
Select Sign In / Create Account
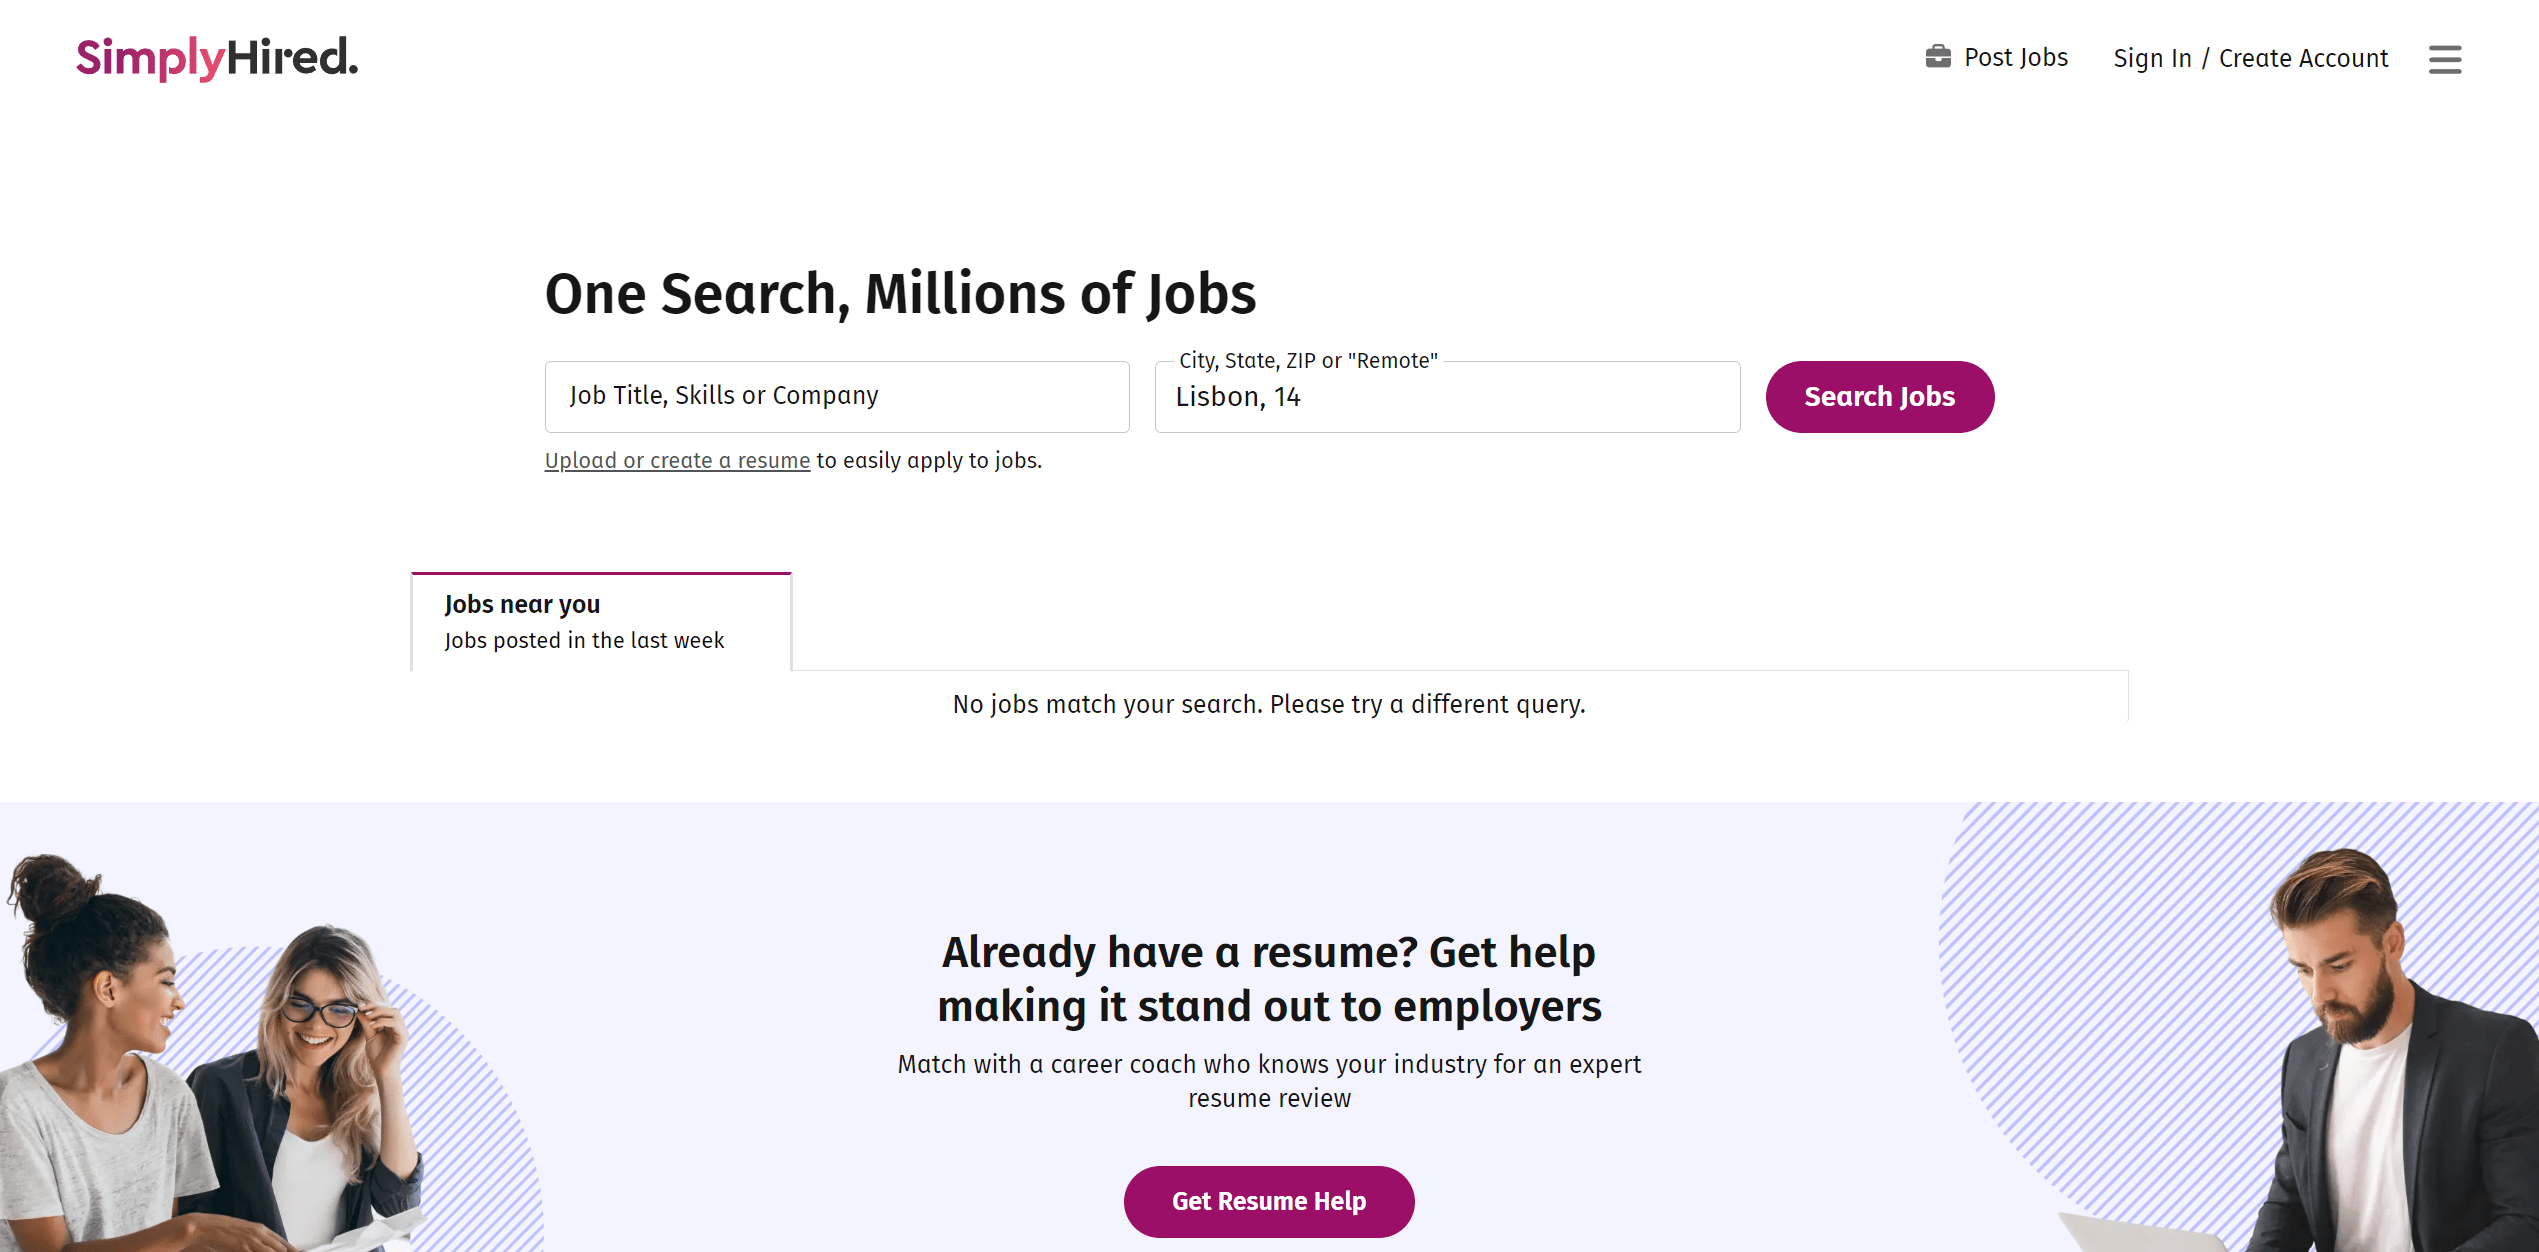click(x=2250, y=59)
